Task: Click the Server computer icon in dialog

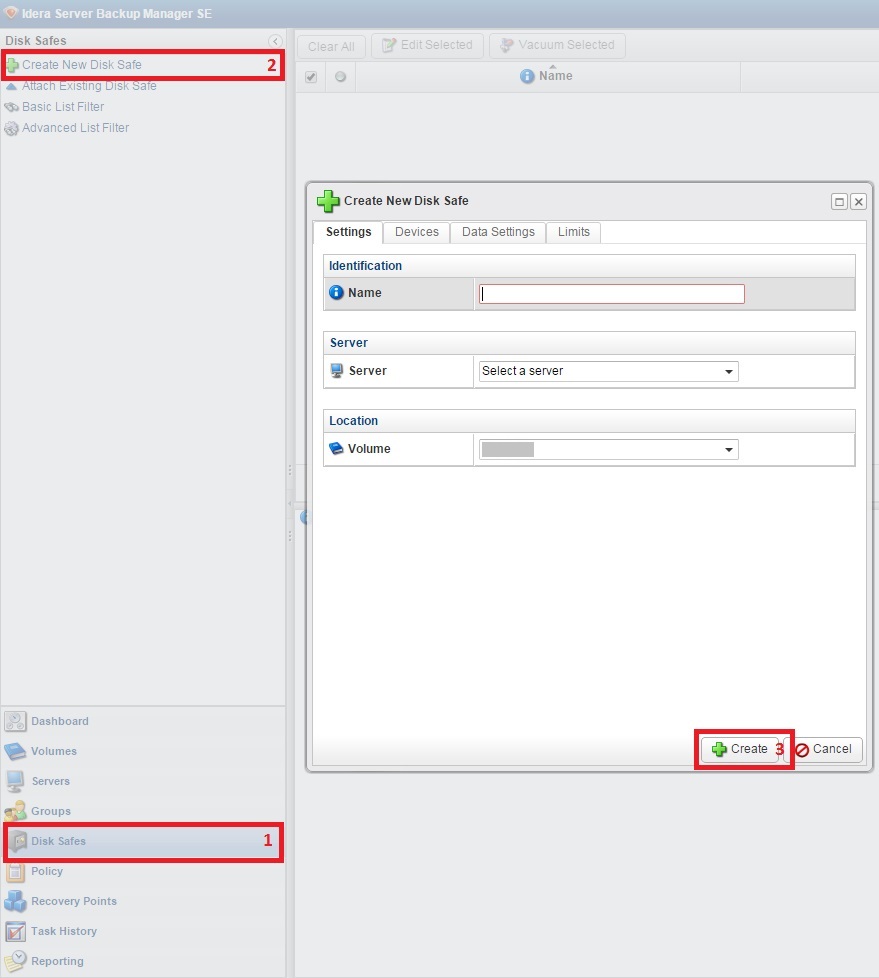Action: click(337, 371)
